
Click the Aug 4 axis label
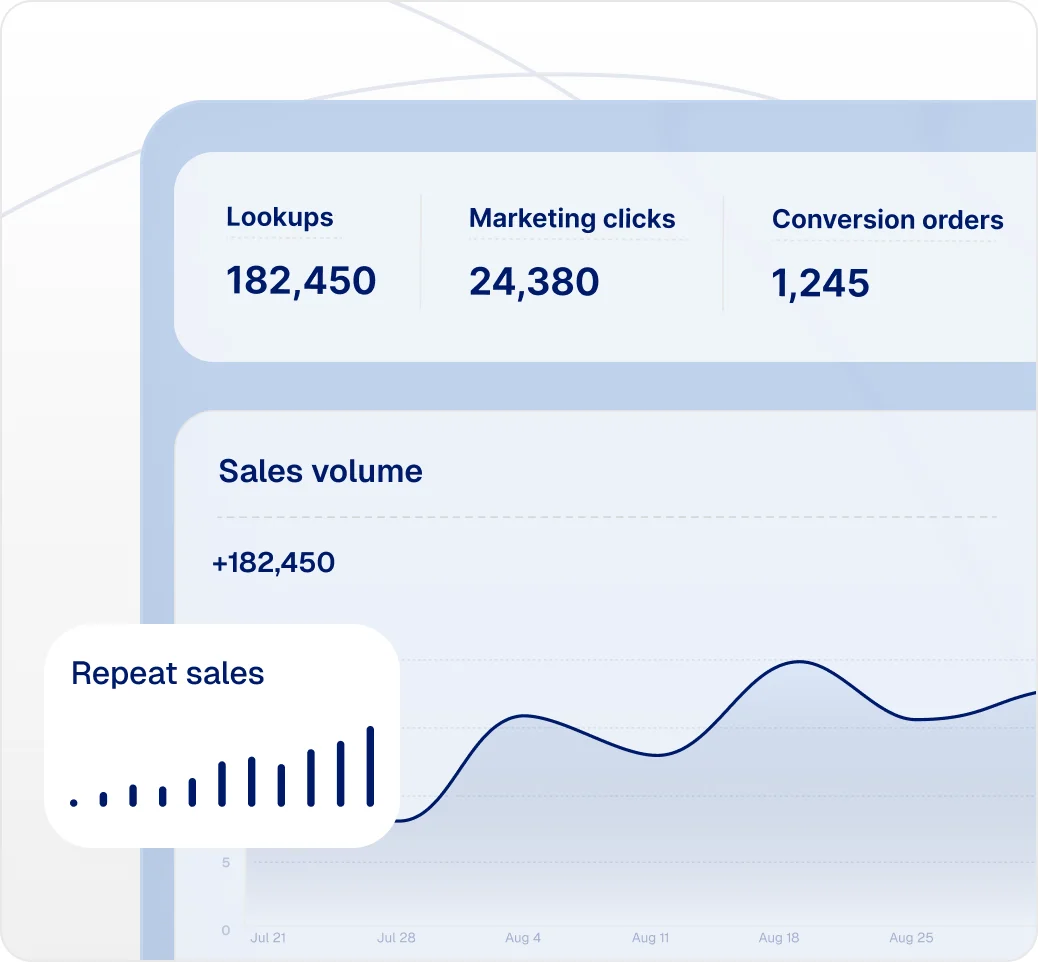523,938
